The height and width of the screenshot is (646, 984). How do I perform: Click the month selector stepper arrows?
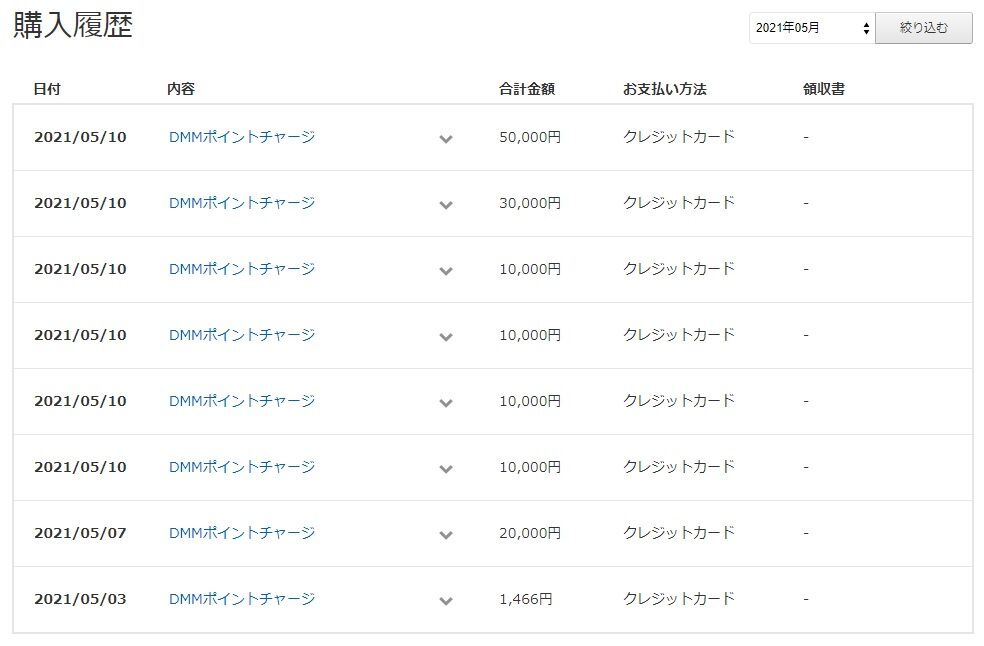pyautogui.click(x=866, y=28)
